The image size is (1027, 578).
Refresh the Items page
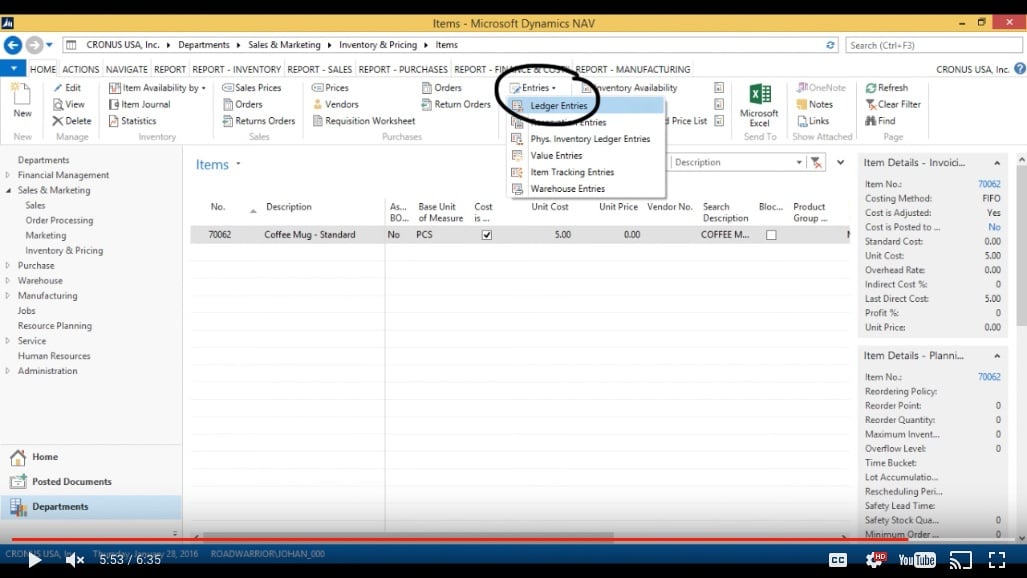(x=887, y=88)
